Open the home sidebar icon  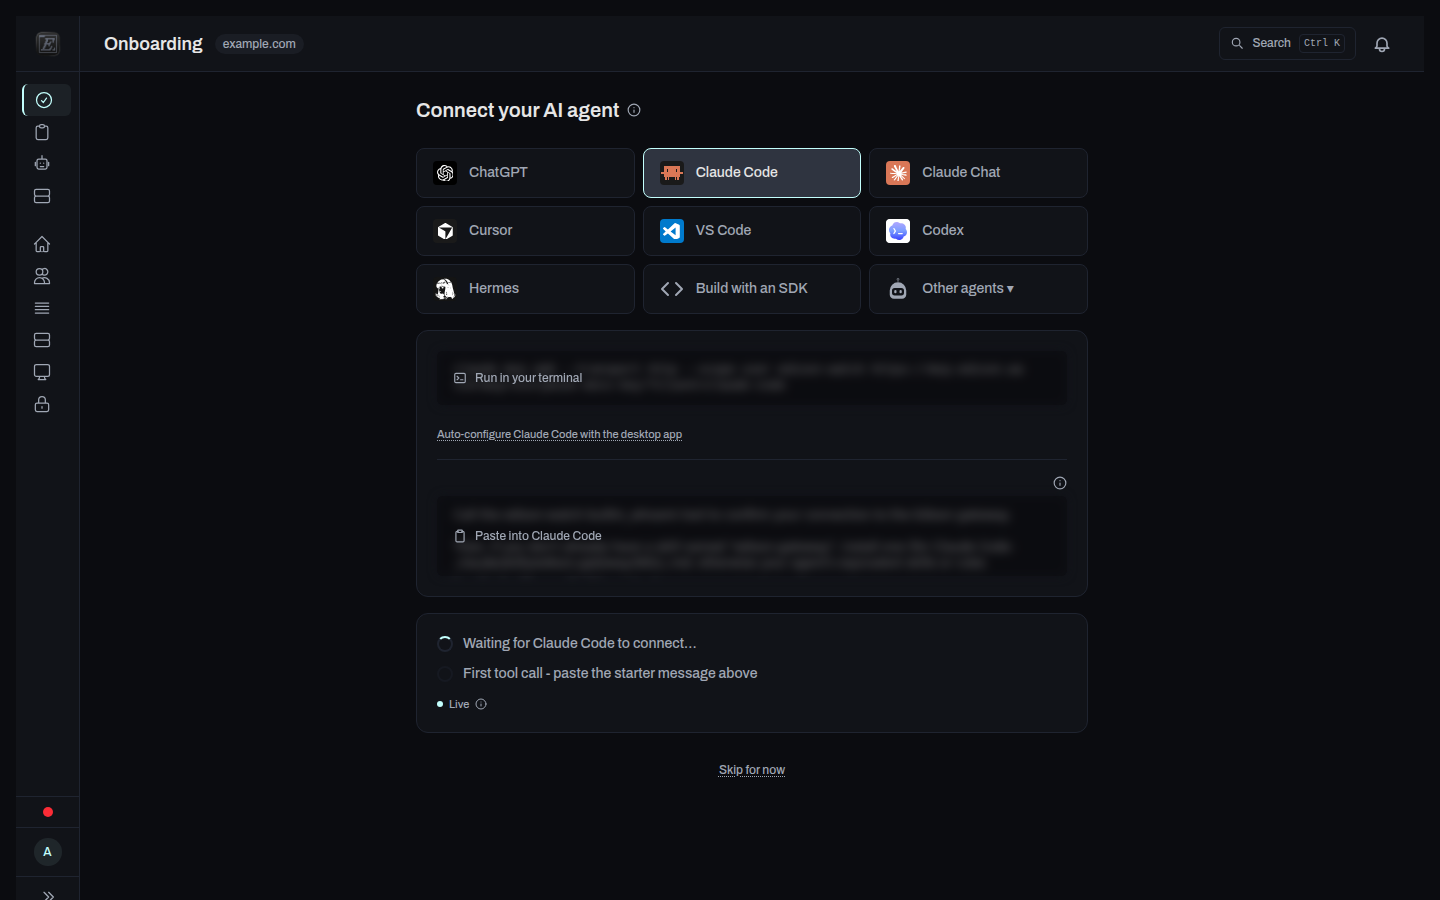pyautogui.click(x=42, y=244)
